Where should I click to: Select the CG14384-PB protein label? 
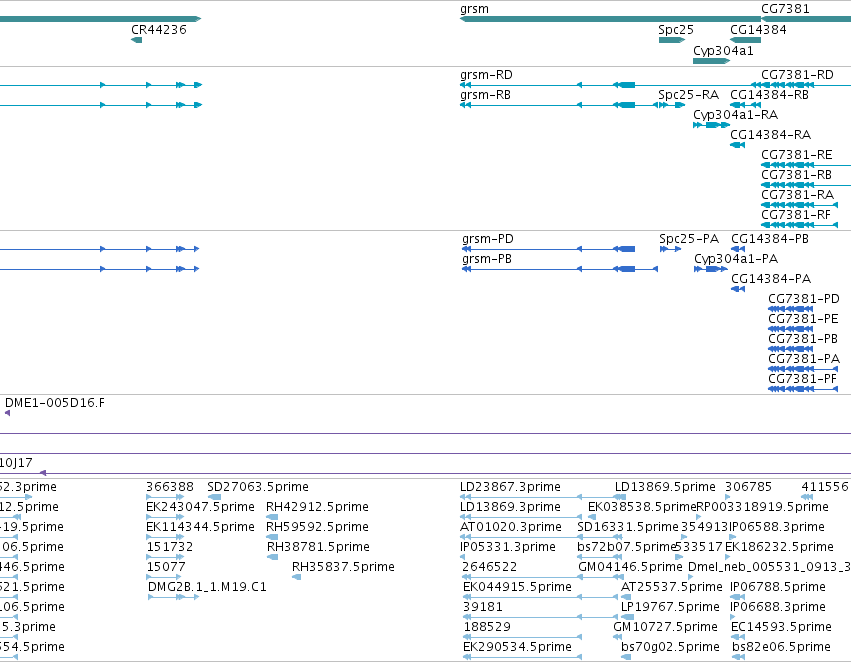click(770, 239)
